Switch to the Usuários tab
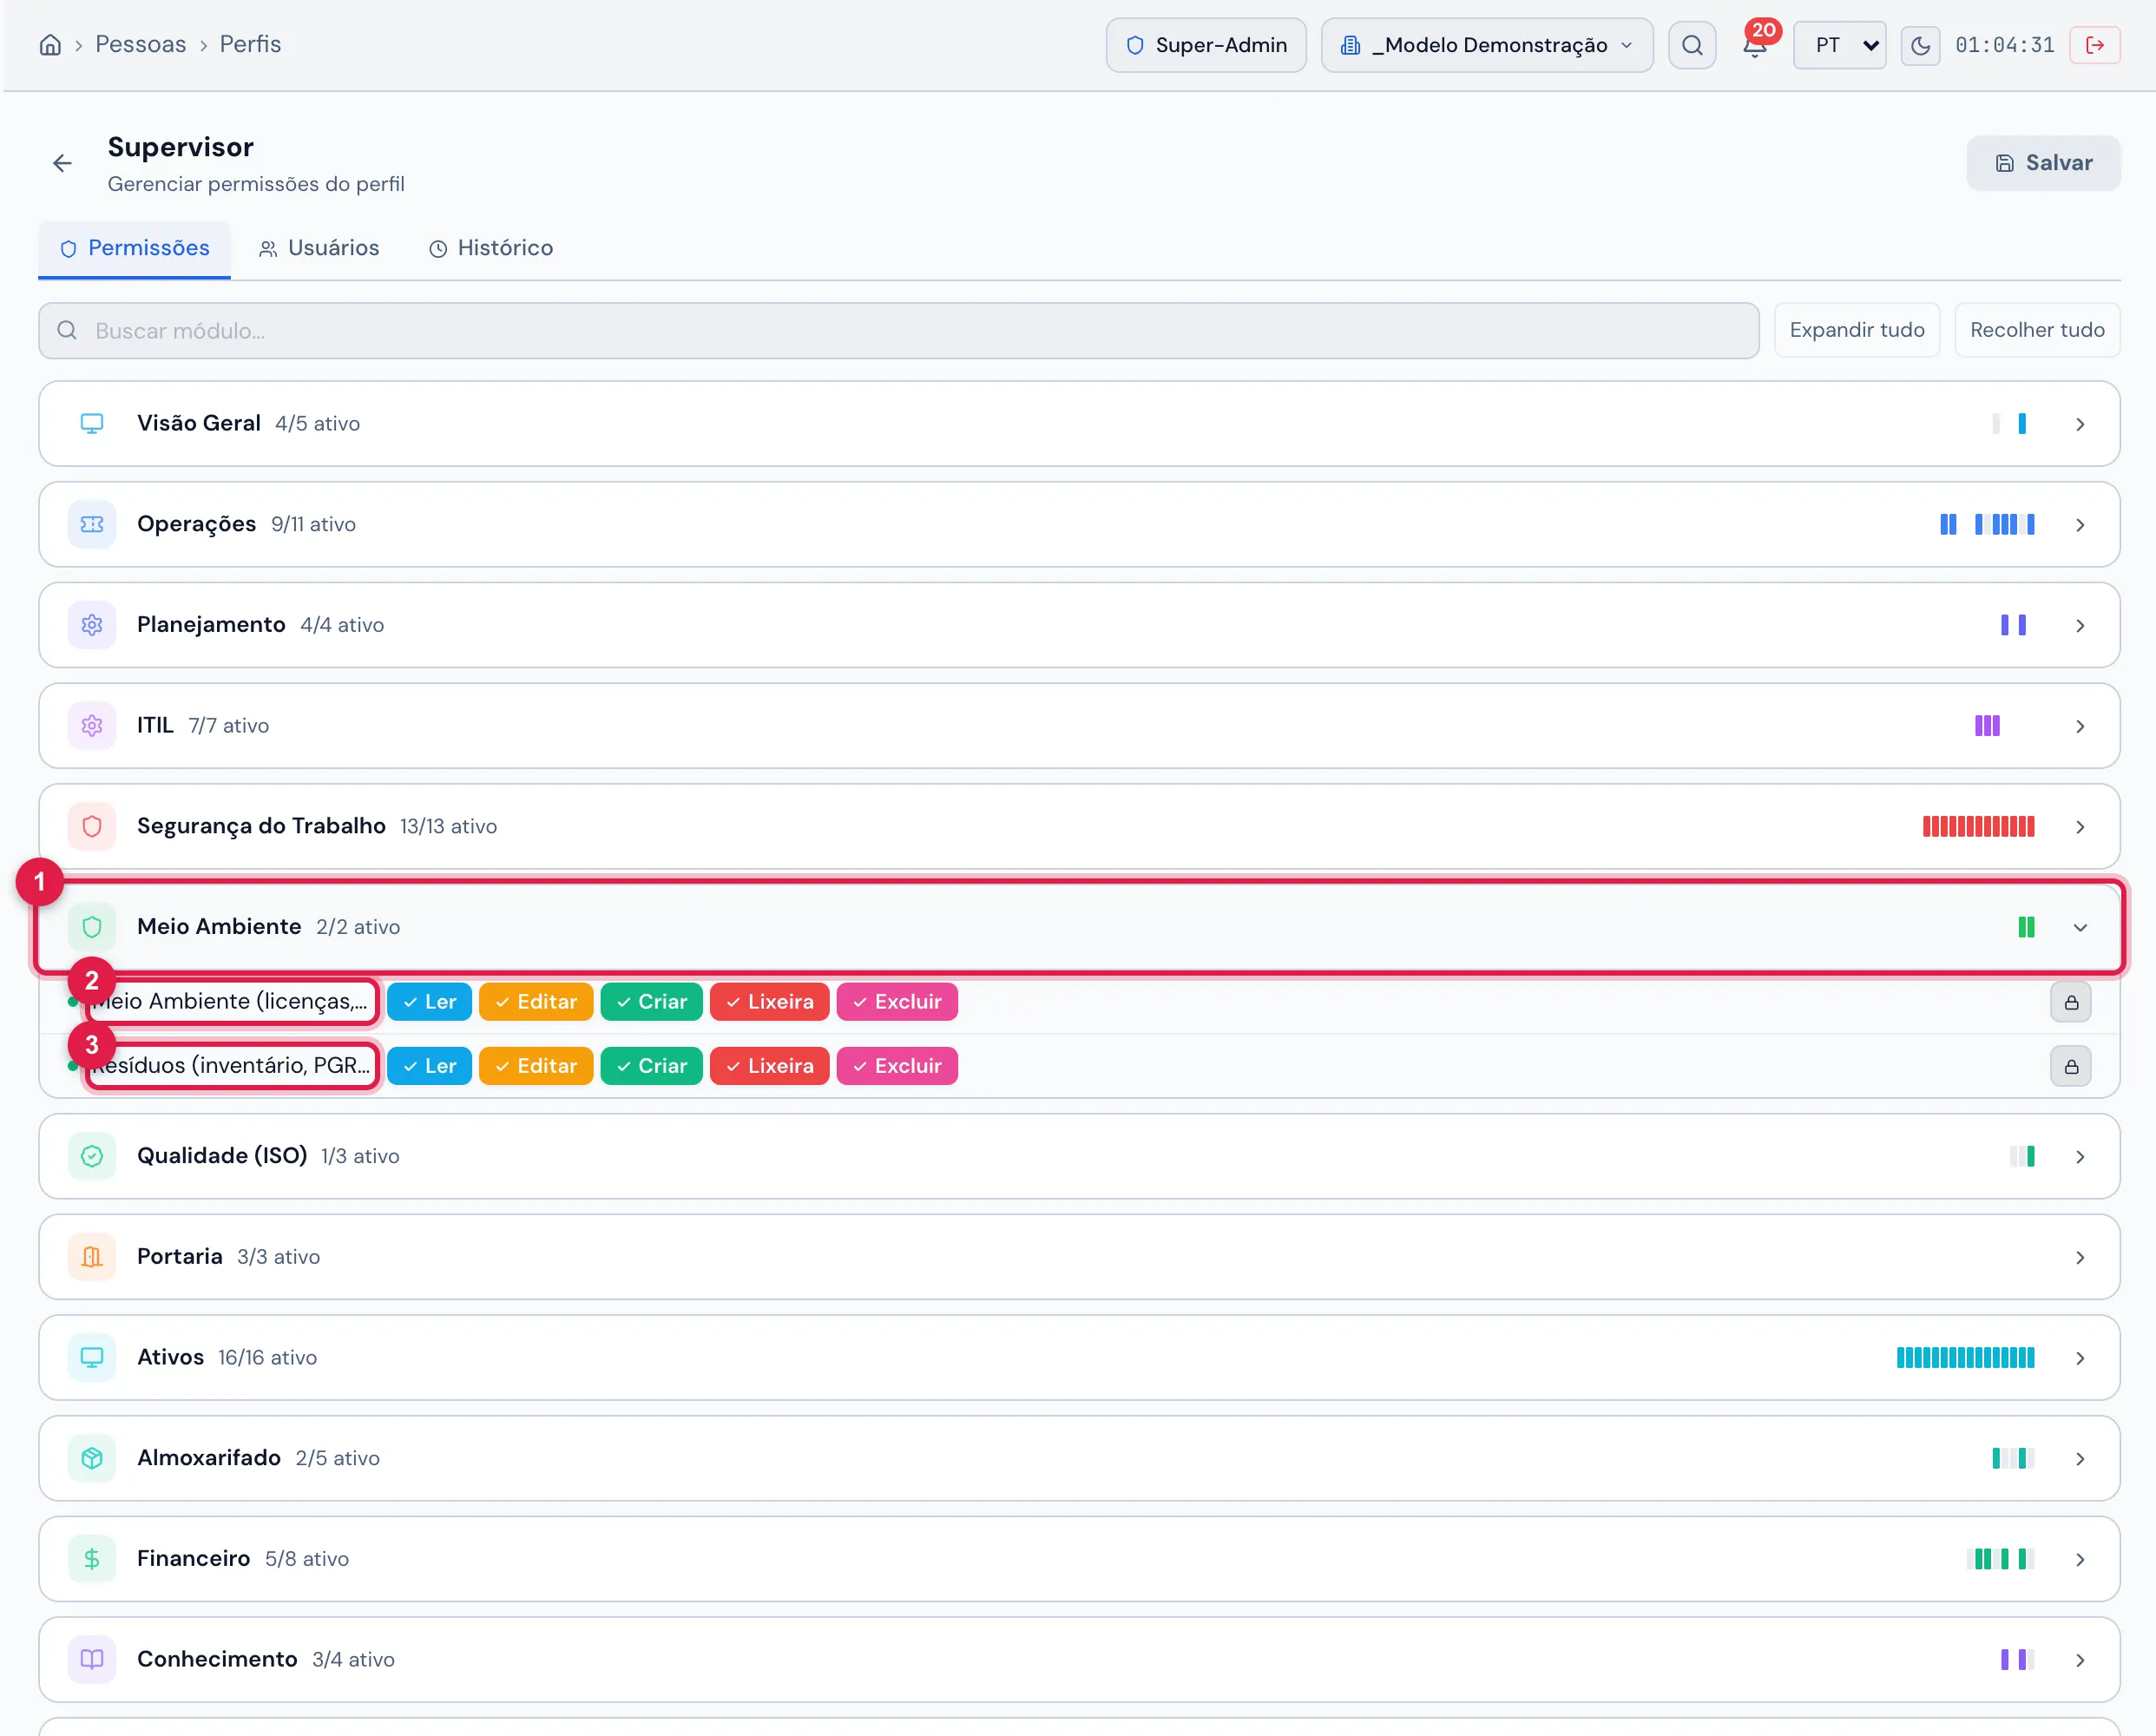The height and width of the screenshot is (1736, 2156). tap(319, 248)
